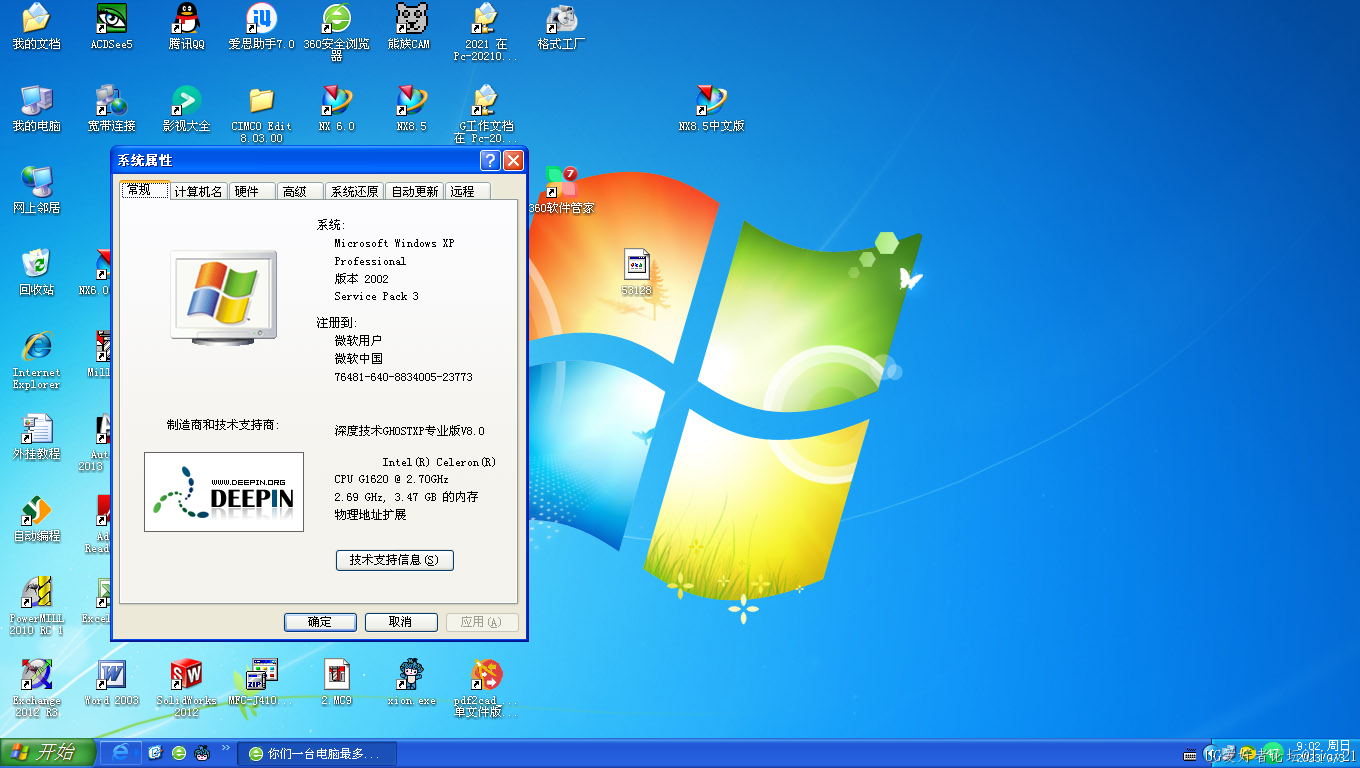Open the 硬件 tab
The width and height of the screenshot is (1360, 768).
(x=252, y=192)
